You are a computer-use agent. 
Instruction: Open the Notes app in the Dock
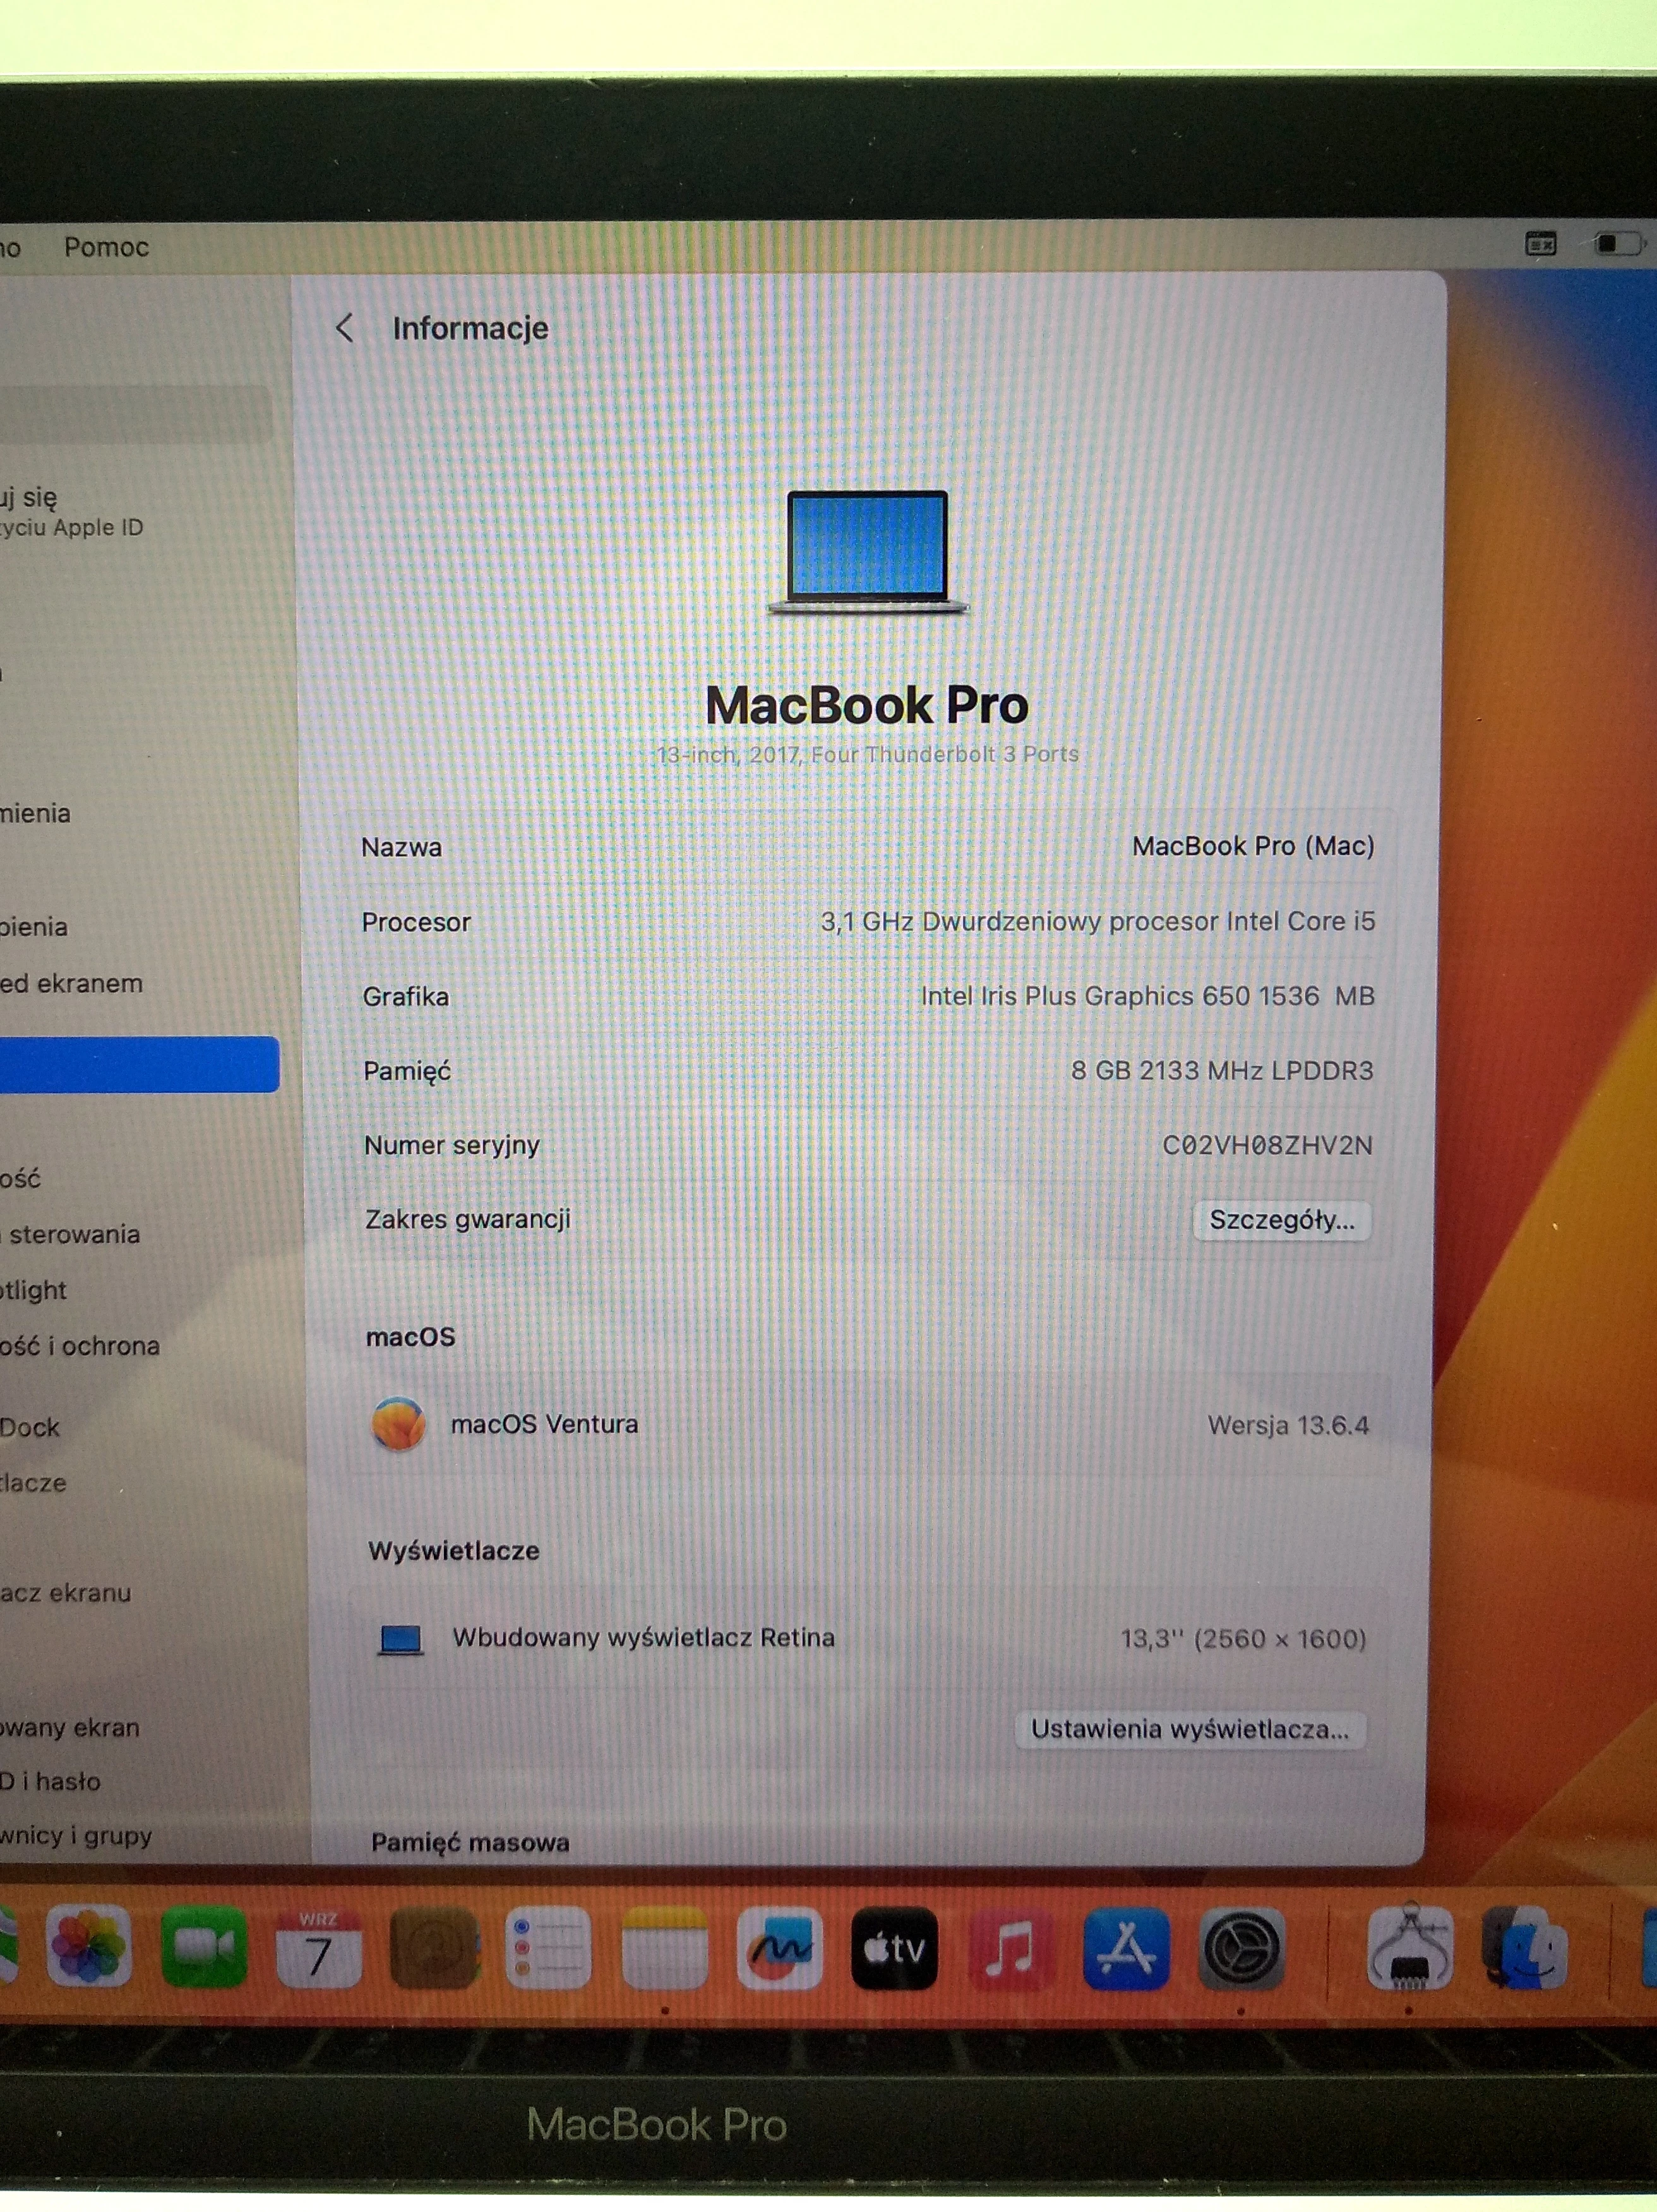(x=664, y=1947)
